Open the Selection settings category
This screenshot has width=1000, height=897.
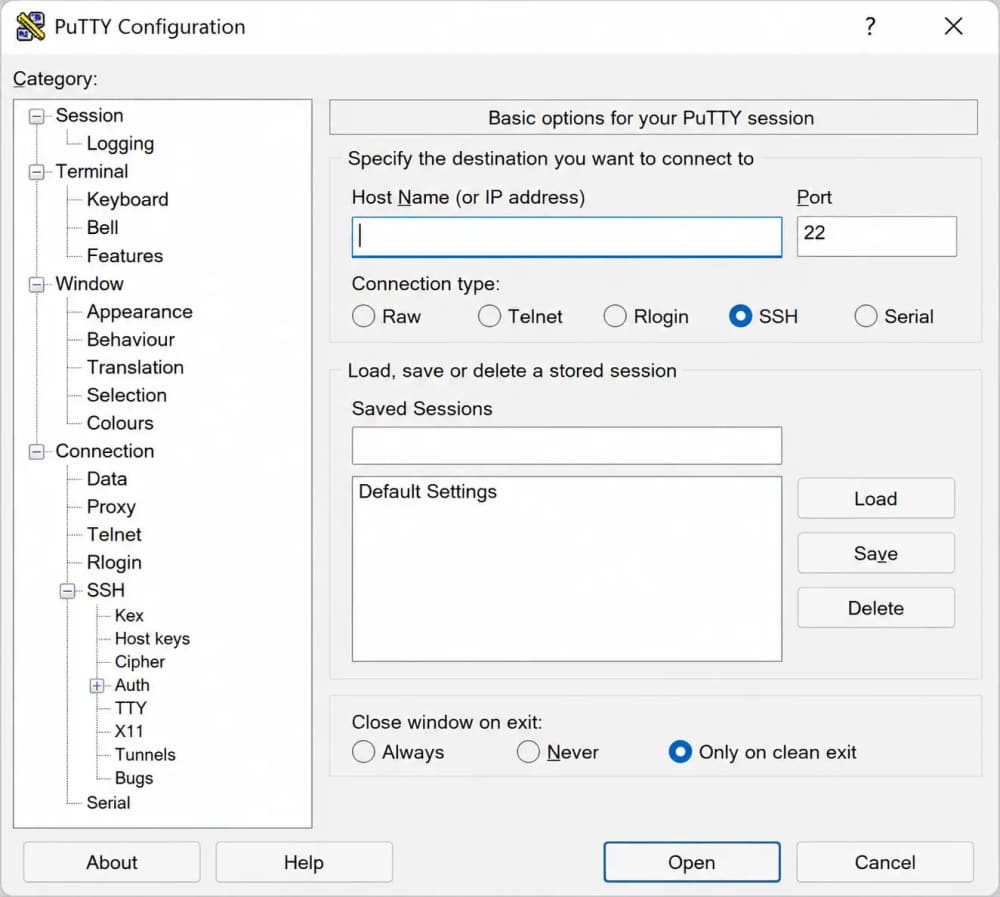click(127, 396)
